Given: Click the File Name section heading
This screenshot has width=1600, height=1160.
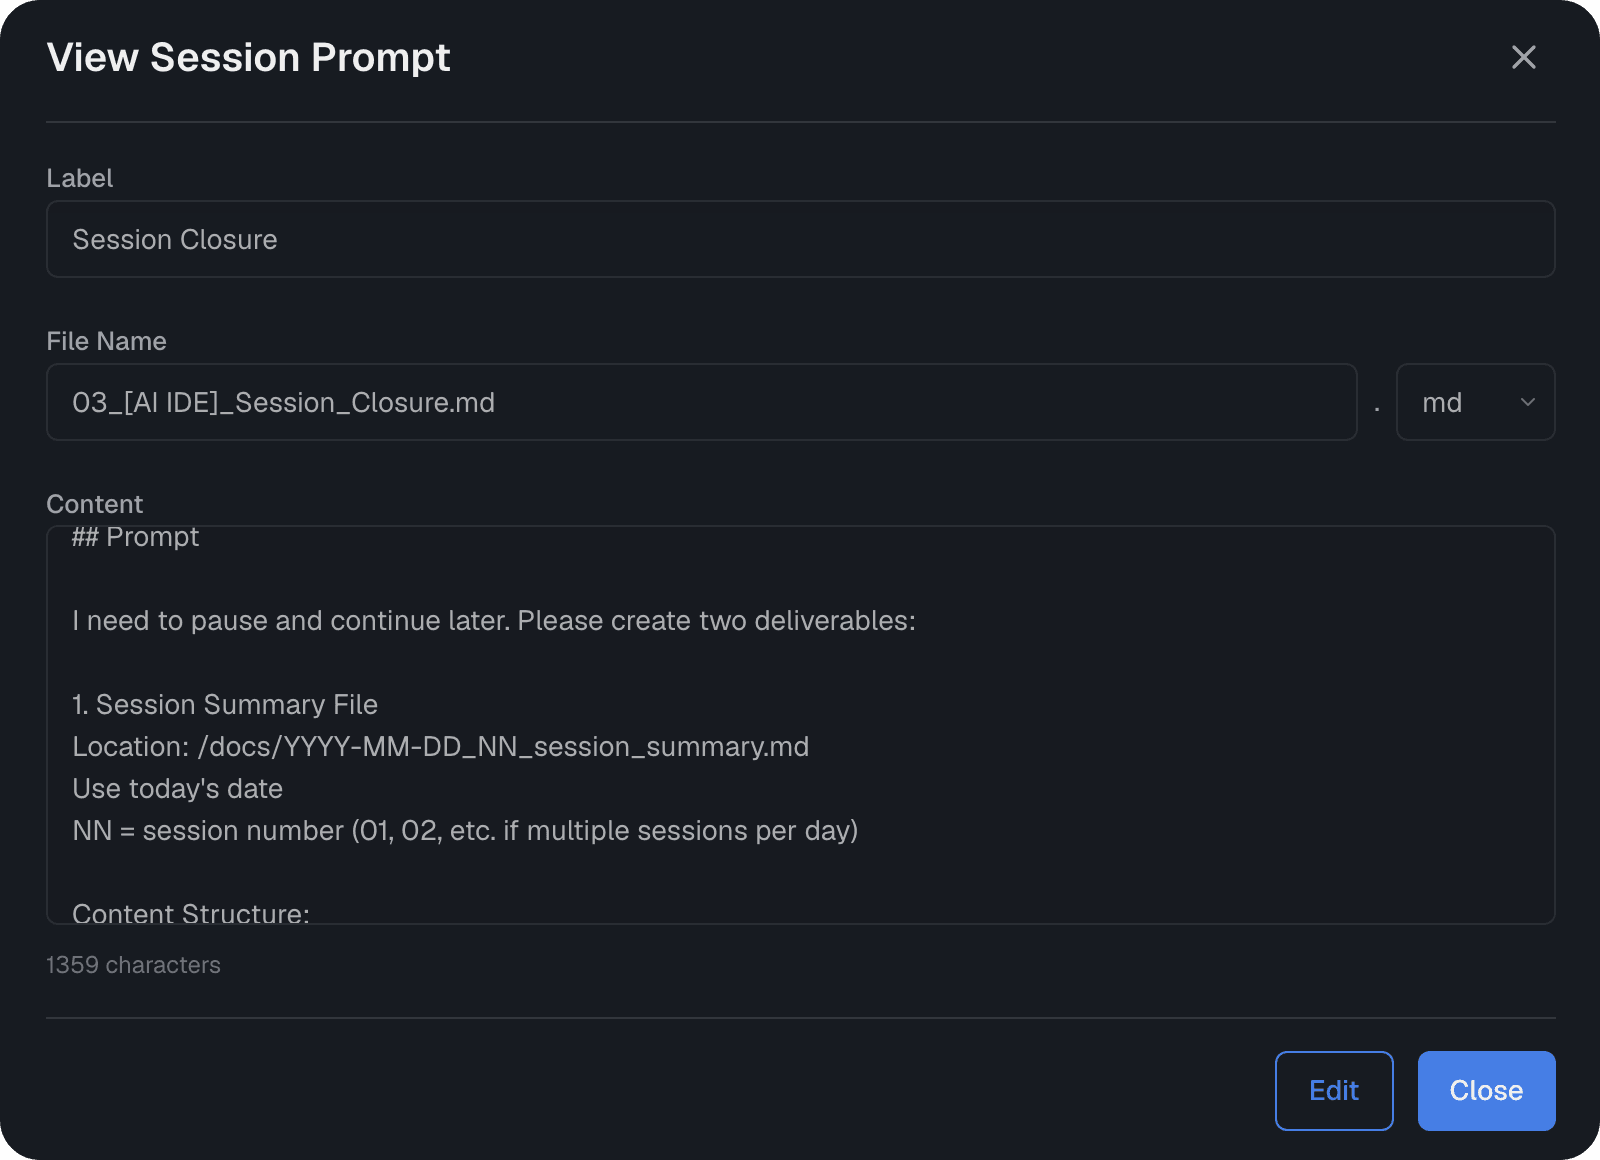Looking at the screenshot, I should 106,341.
